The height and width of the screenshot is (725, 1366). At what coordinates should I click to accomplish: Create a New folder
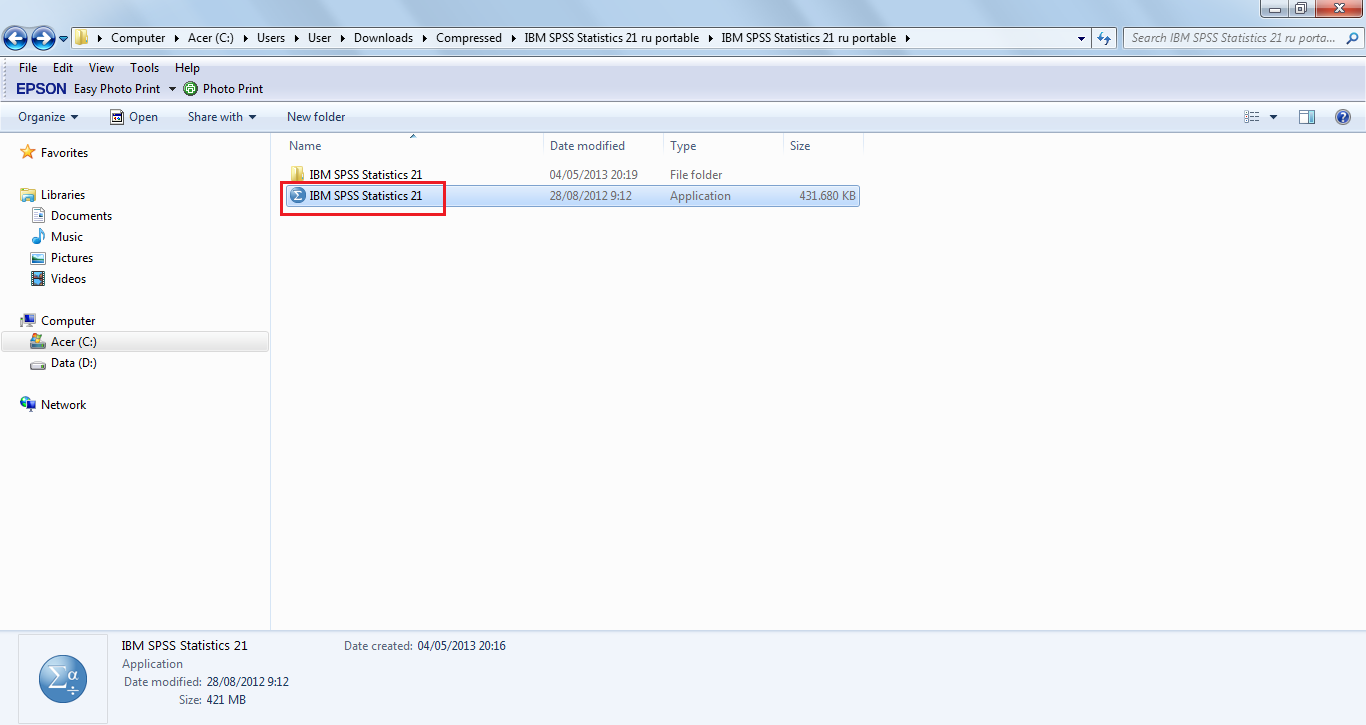coord(316,117)
